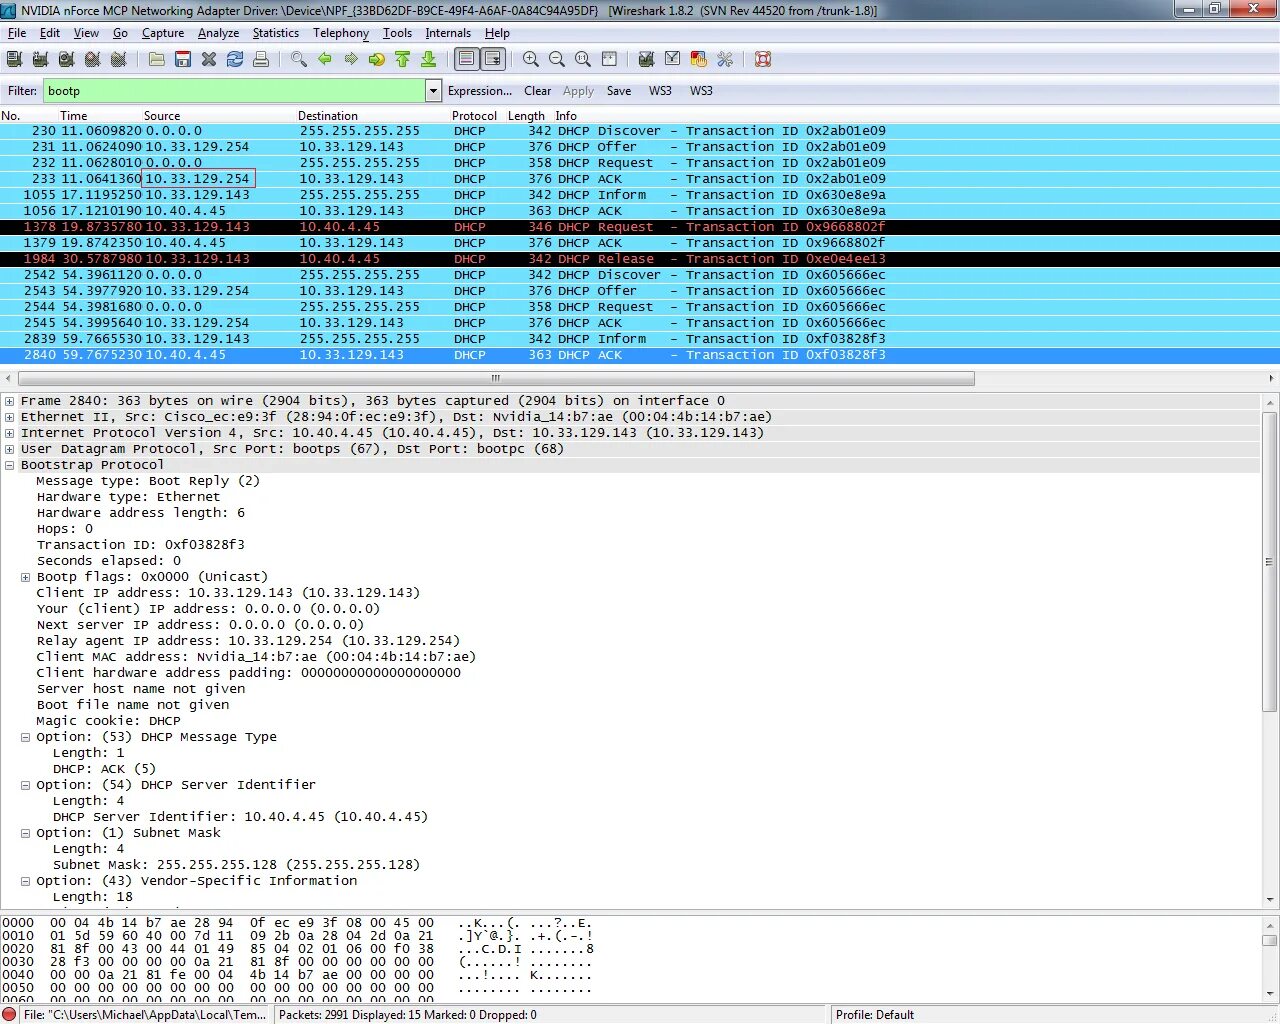Screen dimensions: 1280x1024
Task: Open preferences wrench icon
Action: [725, 59]
